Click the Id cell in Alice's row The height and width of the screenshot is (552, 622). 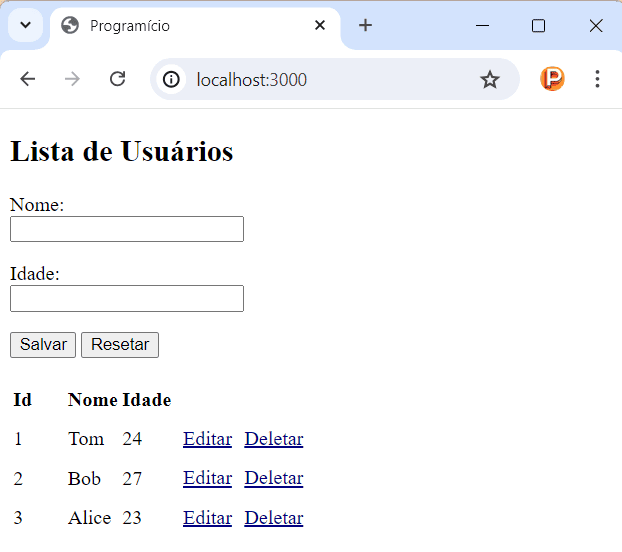(18, 518)
